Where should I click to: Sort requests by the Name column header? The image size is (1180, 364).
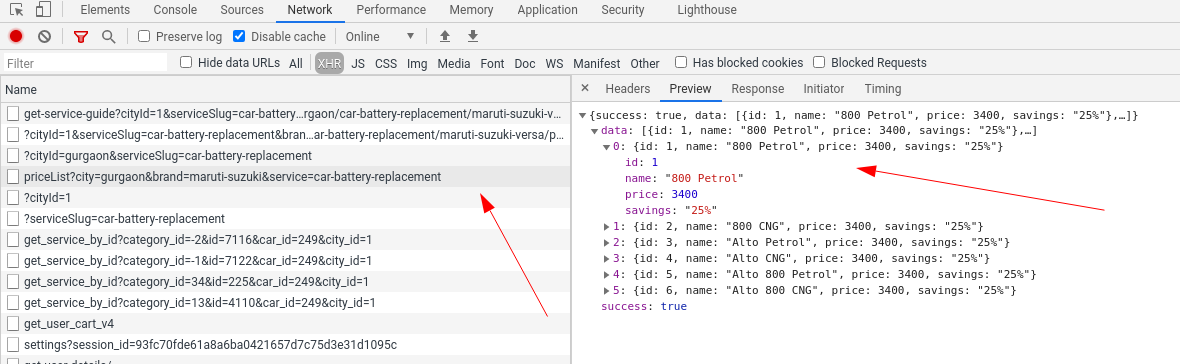click(285, 89)
